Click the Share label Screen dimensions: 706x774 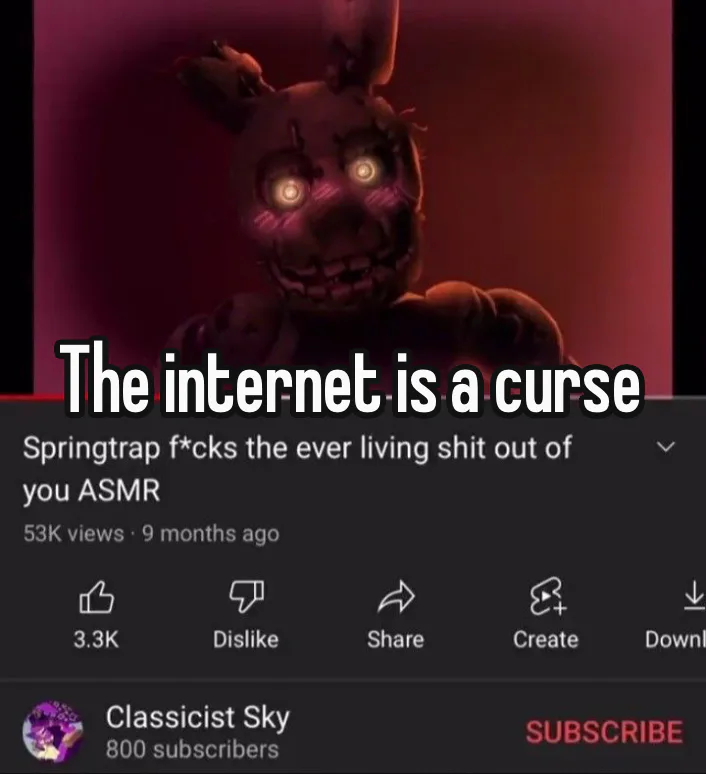tap(395, 640)
